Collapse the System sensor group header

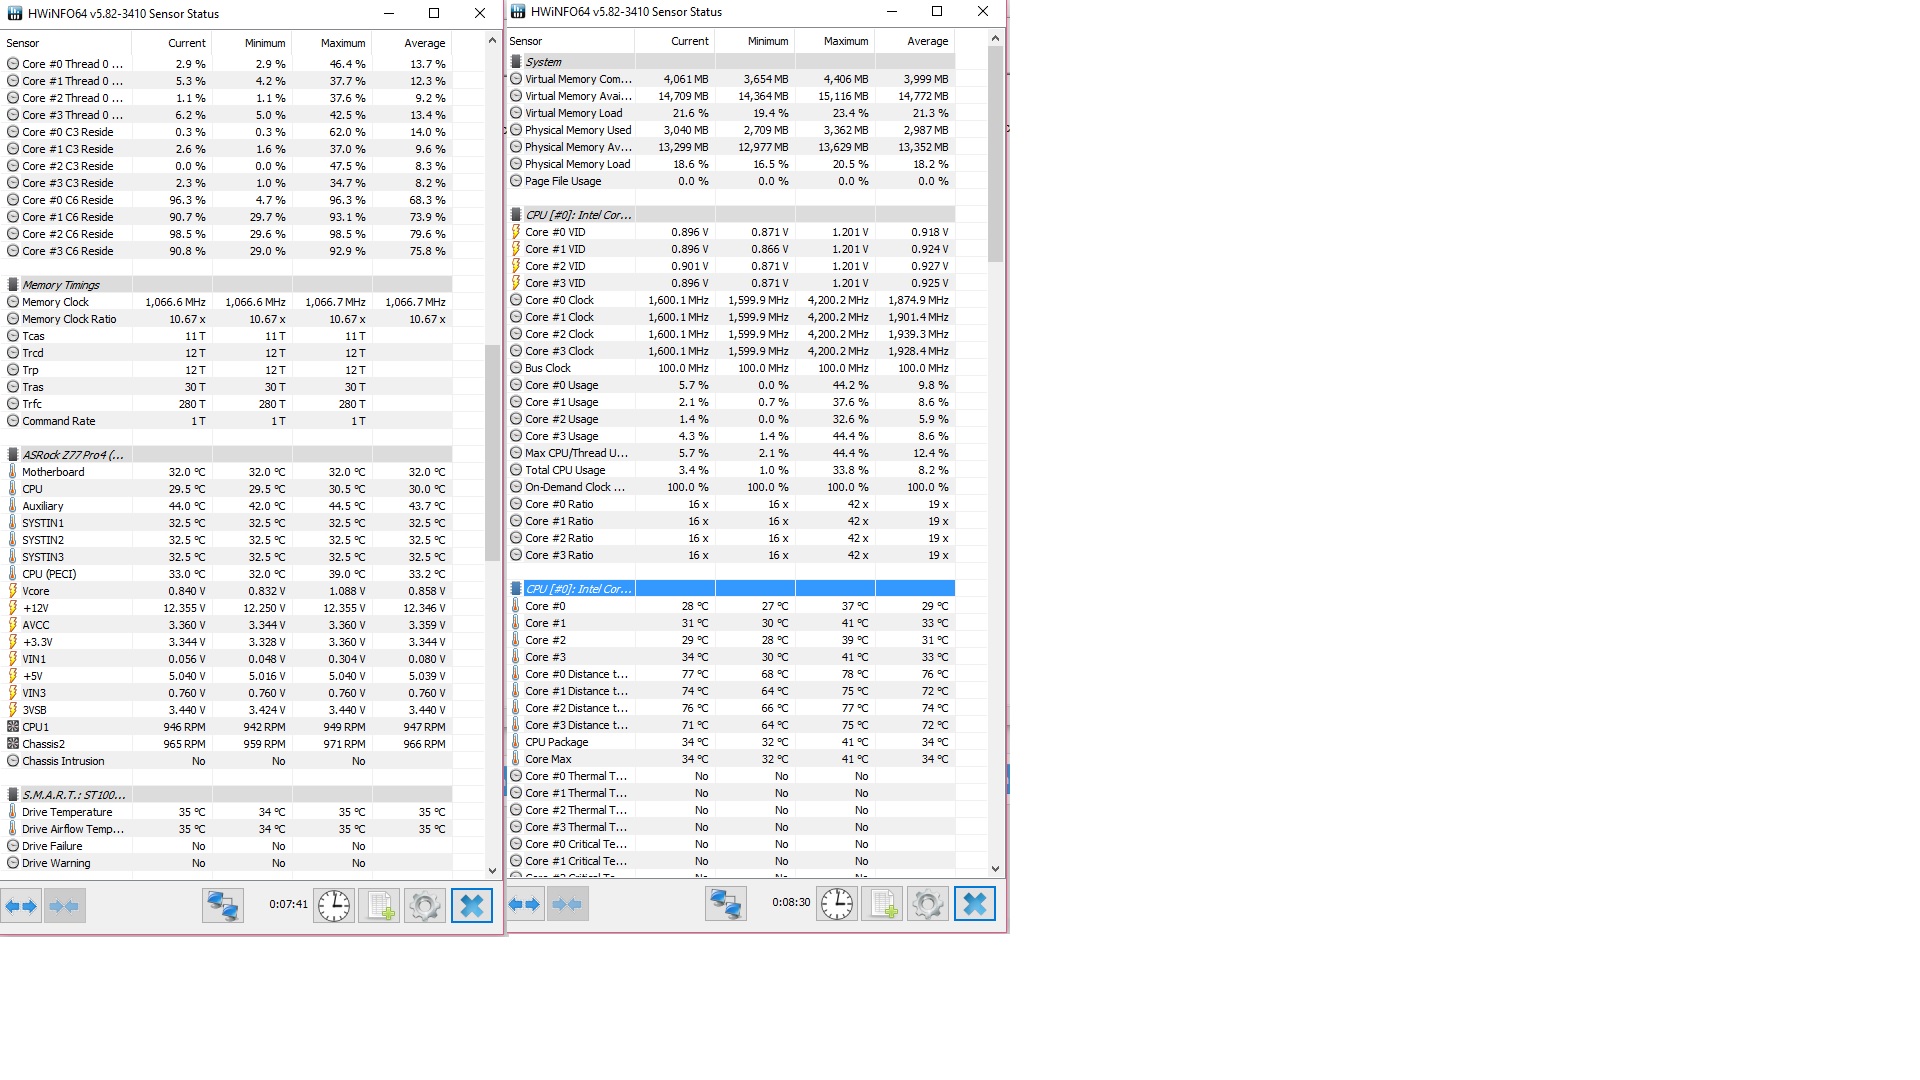543,62
